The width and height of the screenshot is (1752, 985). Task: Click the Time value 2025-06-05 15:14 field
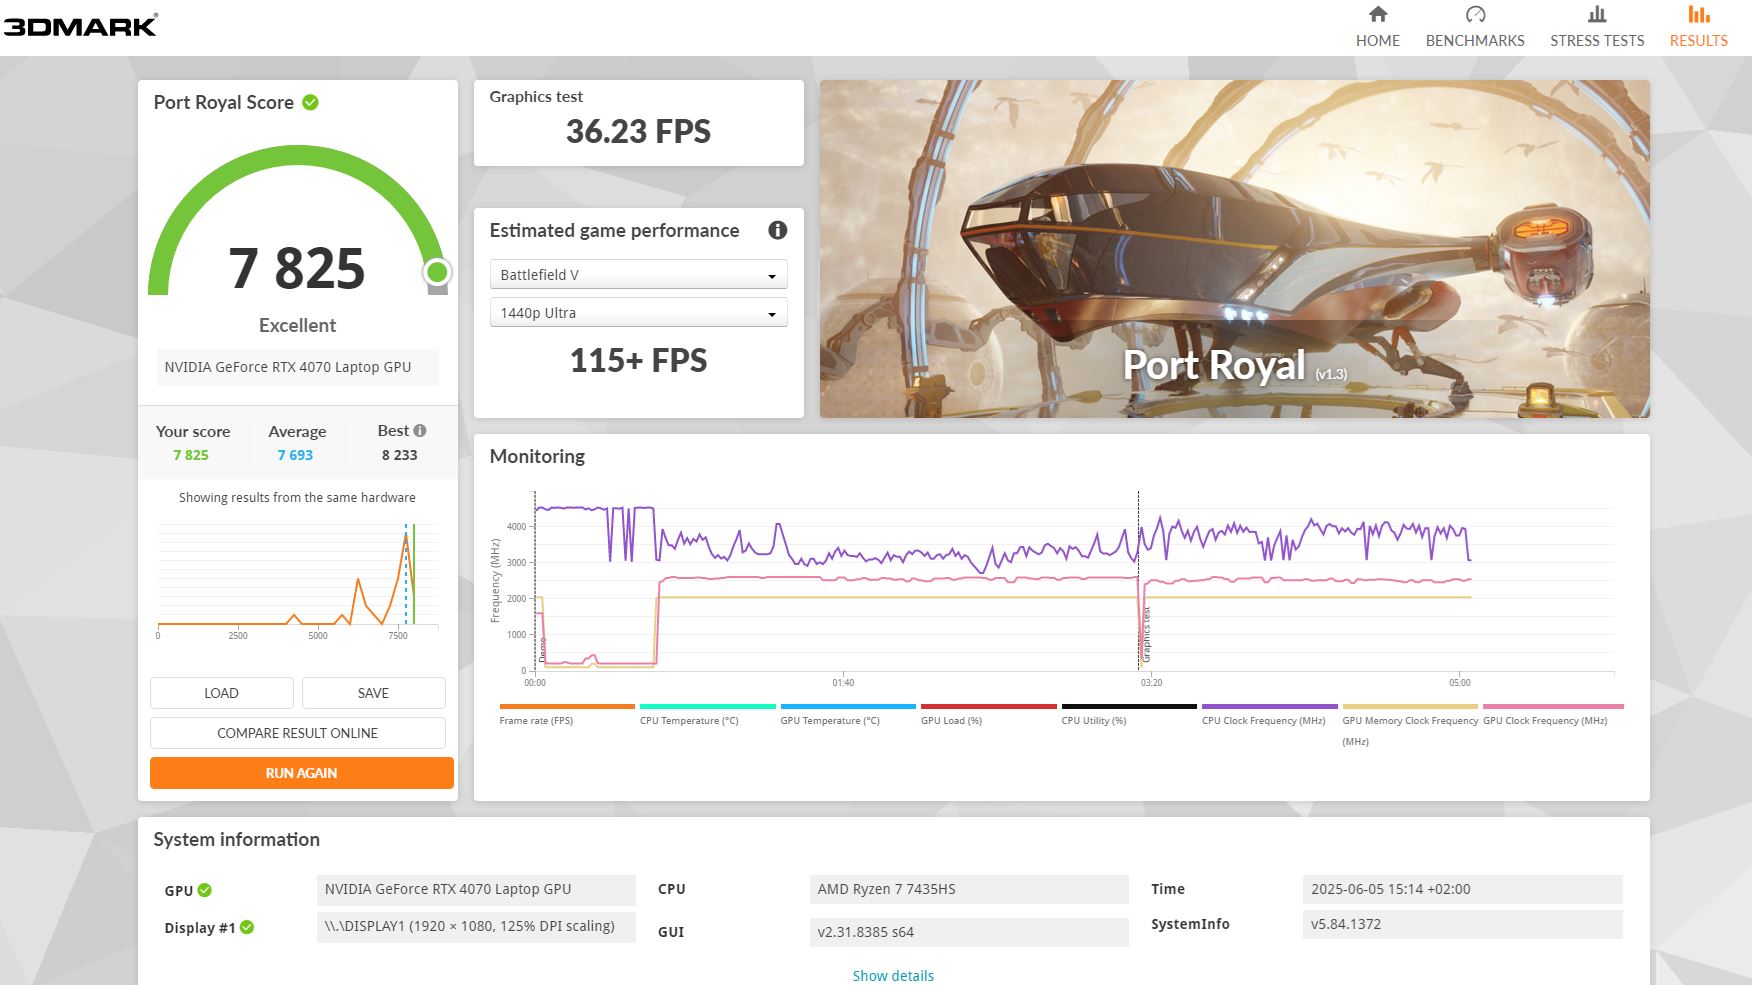tap(1463, 889)
